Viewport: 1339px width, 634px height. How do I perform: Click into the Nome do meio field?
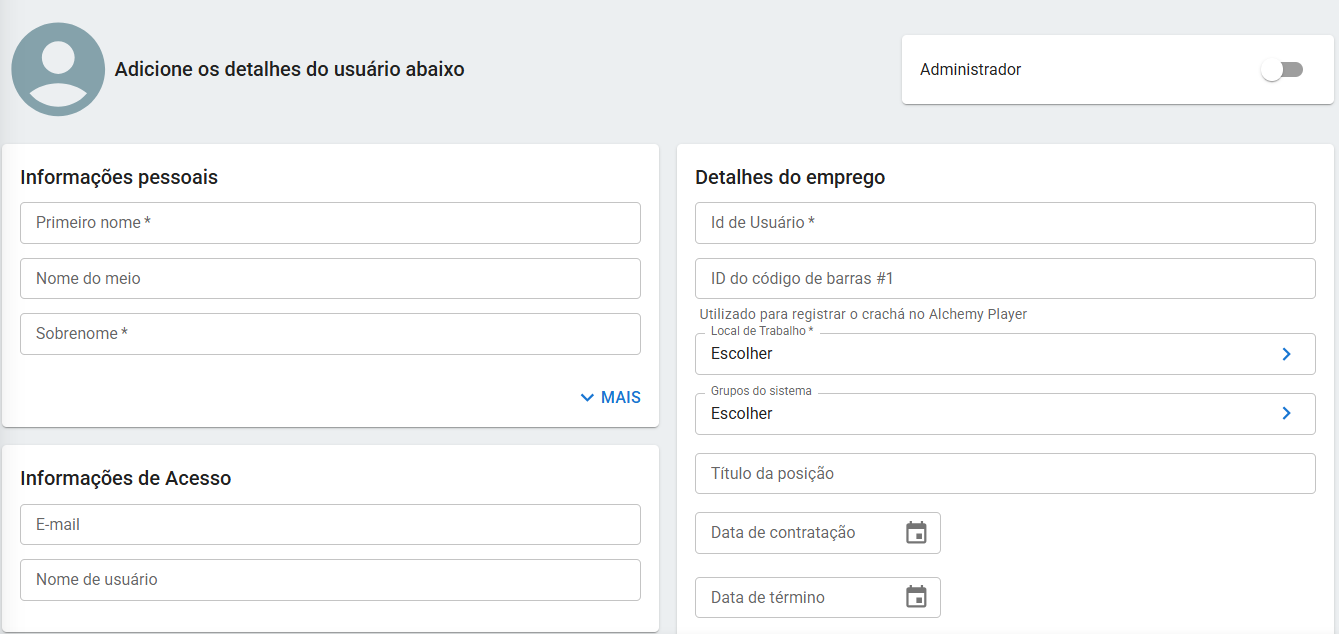tap(330, 279)
